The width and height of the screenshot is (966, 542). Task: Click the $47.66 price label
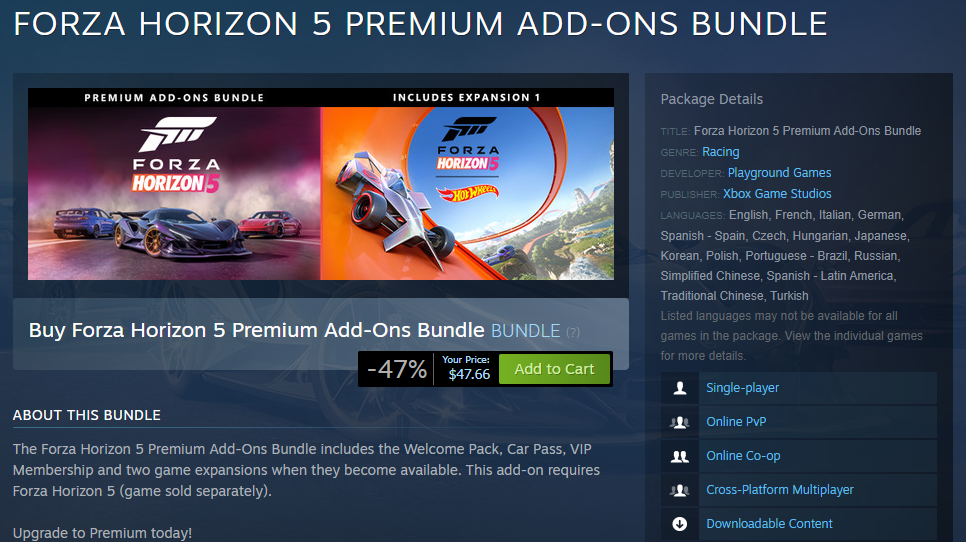469,374
